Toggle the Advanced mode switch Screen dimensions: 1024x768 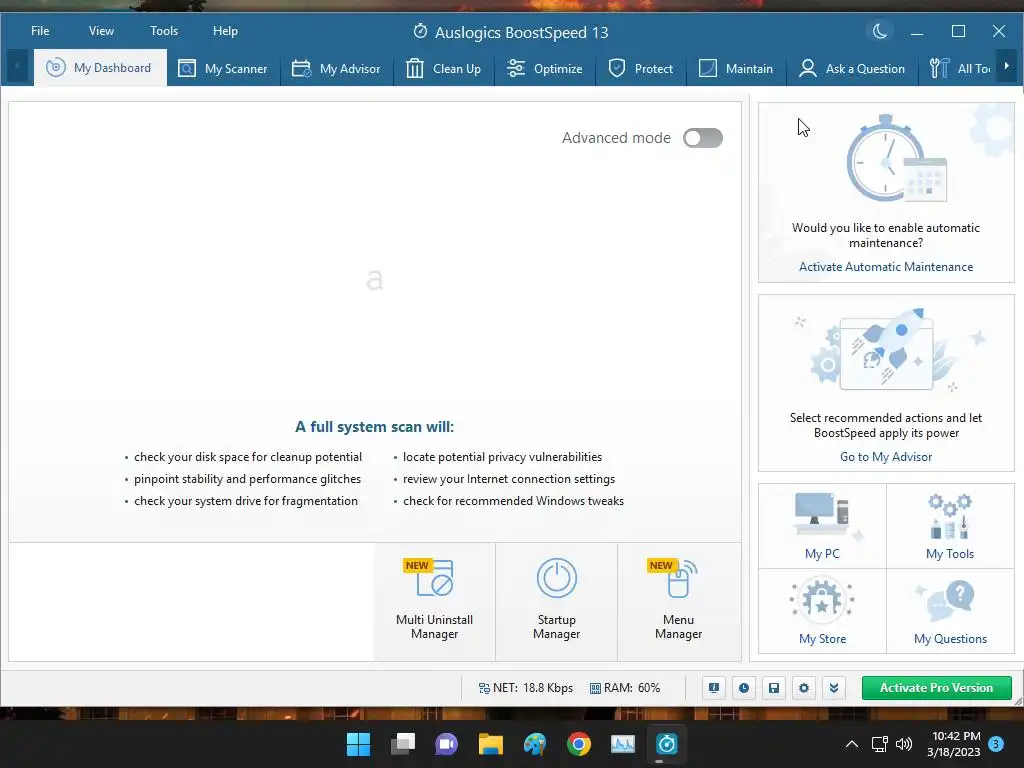coord(703,138)
